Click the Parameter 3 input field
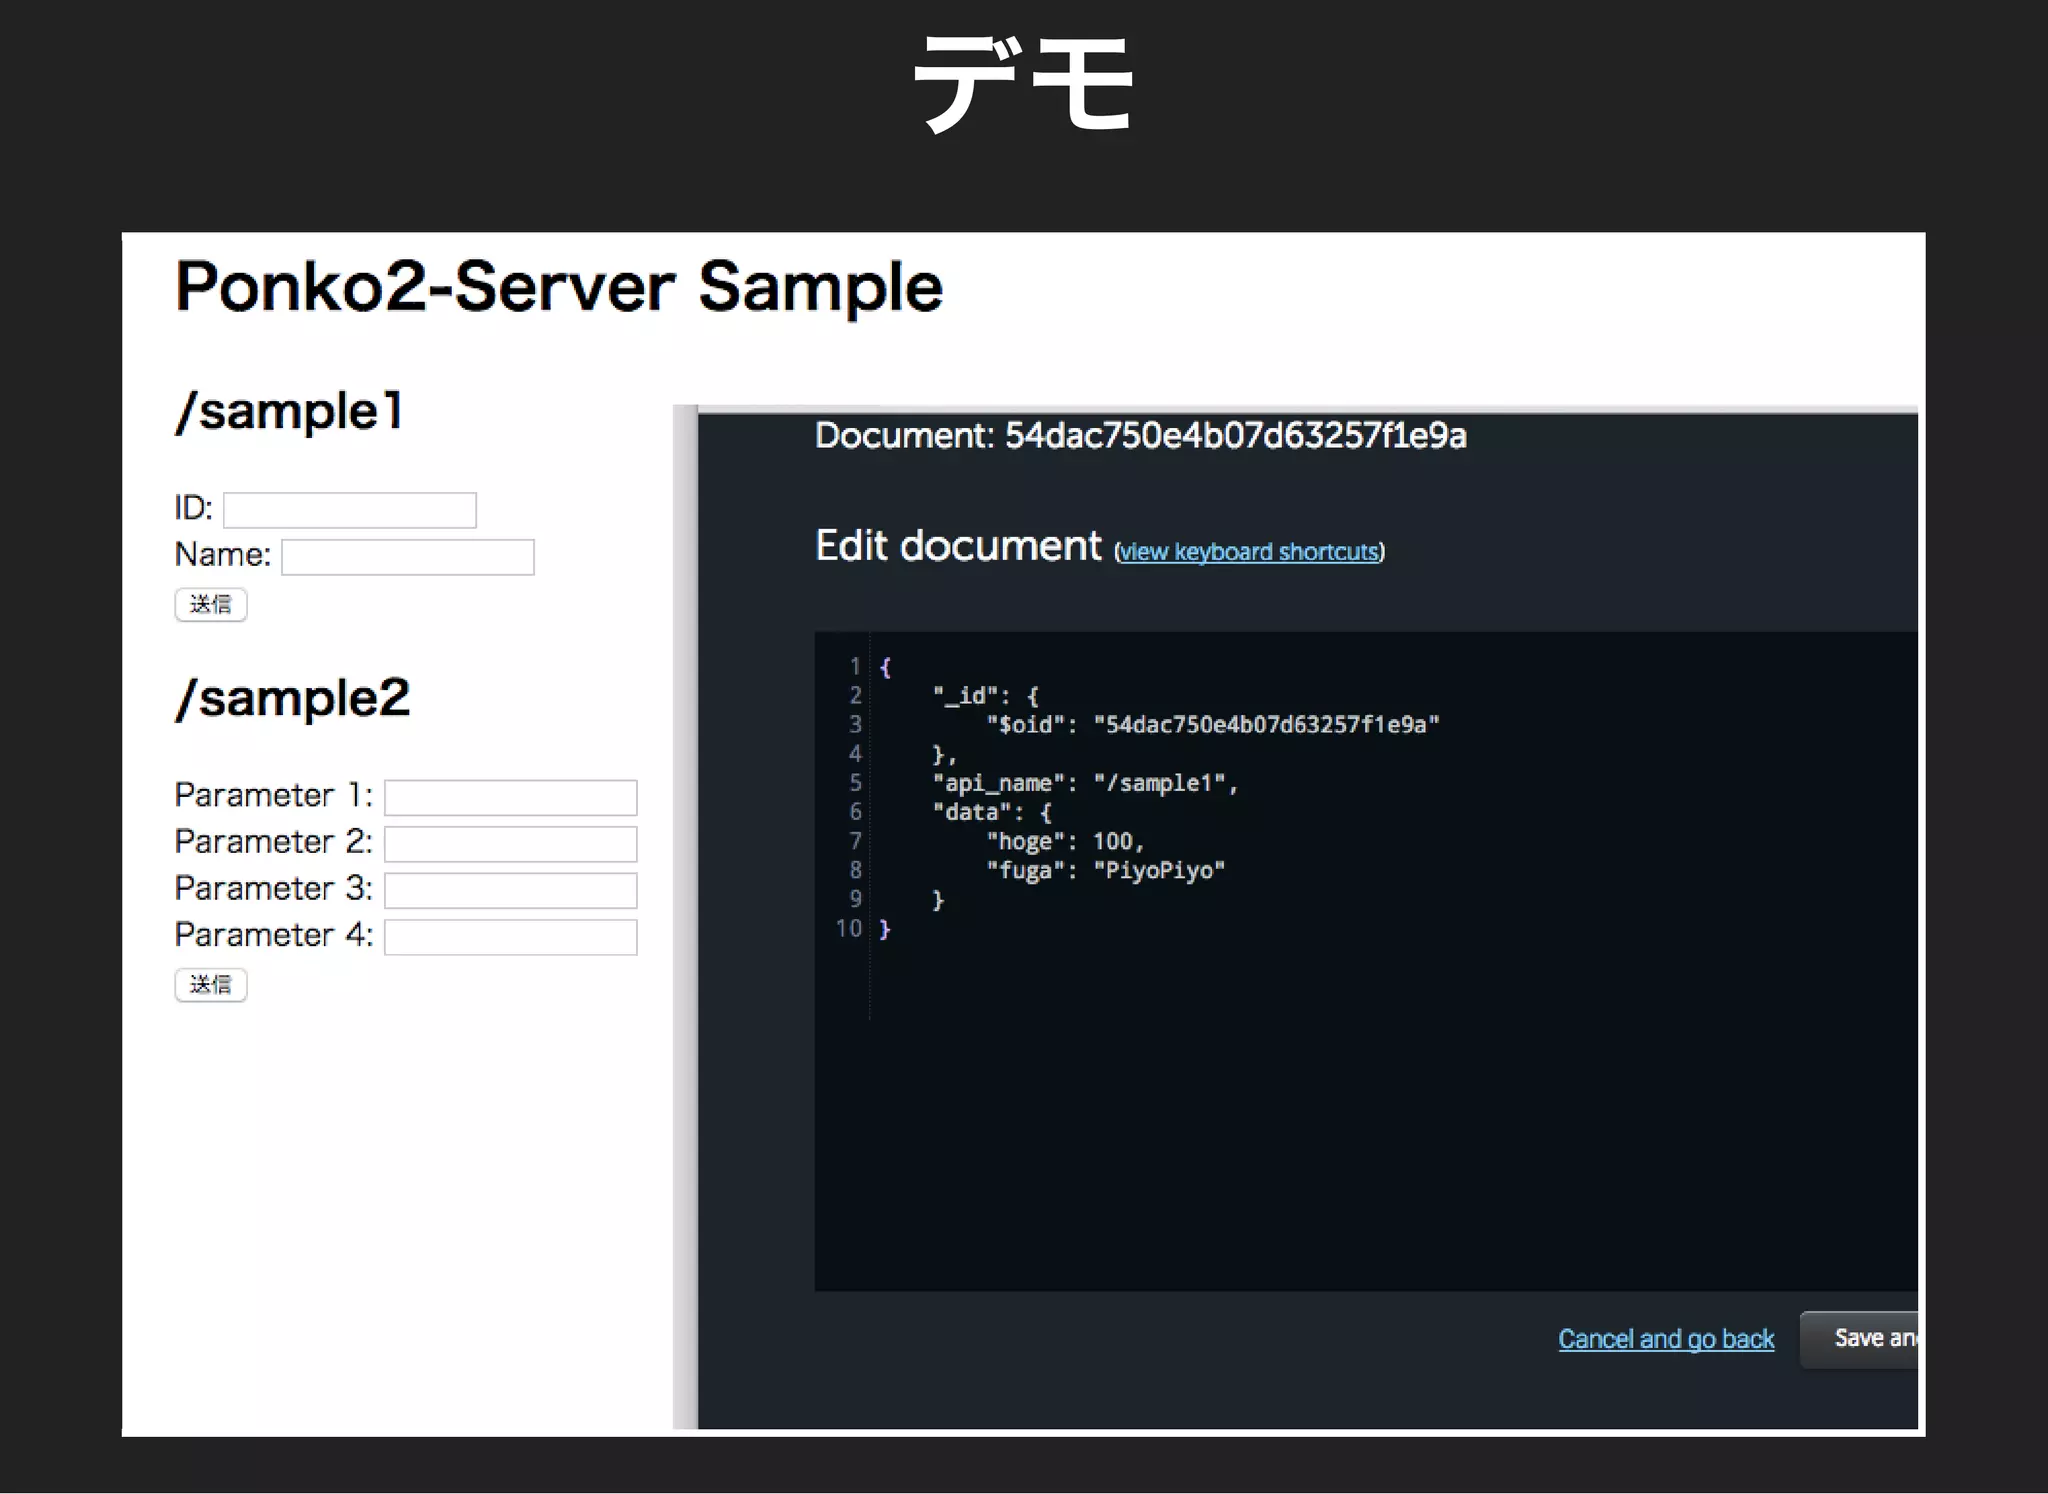 click(x=510, y=891)
